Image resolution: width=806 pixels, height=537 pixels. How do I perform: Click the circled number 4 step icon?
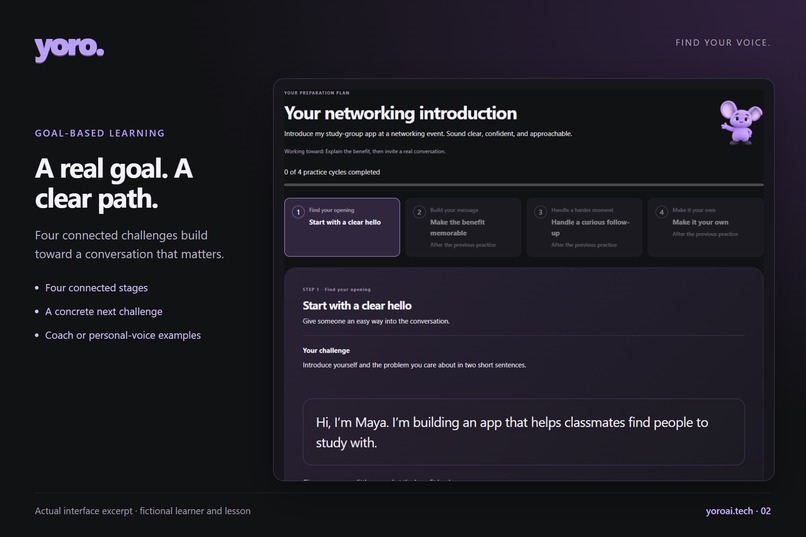[x=662, y=212]
